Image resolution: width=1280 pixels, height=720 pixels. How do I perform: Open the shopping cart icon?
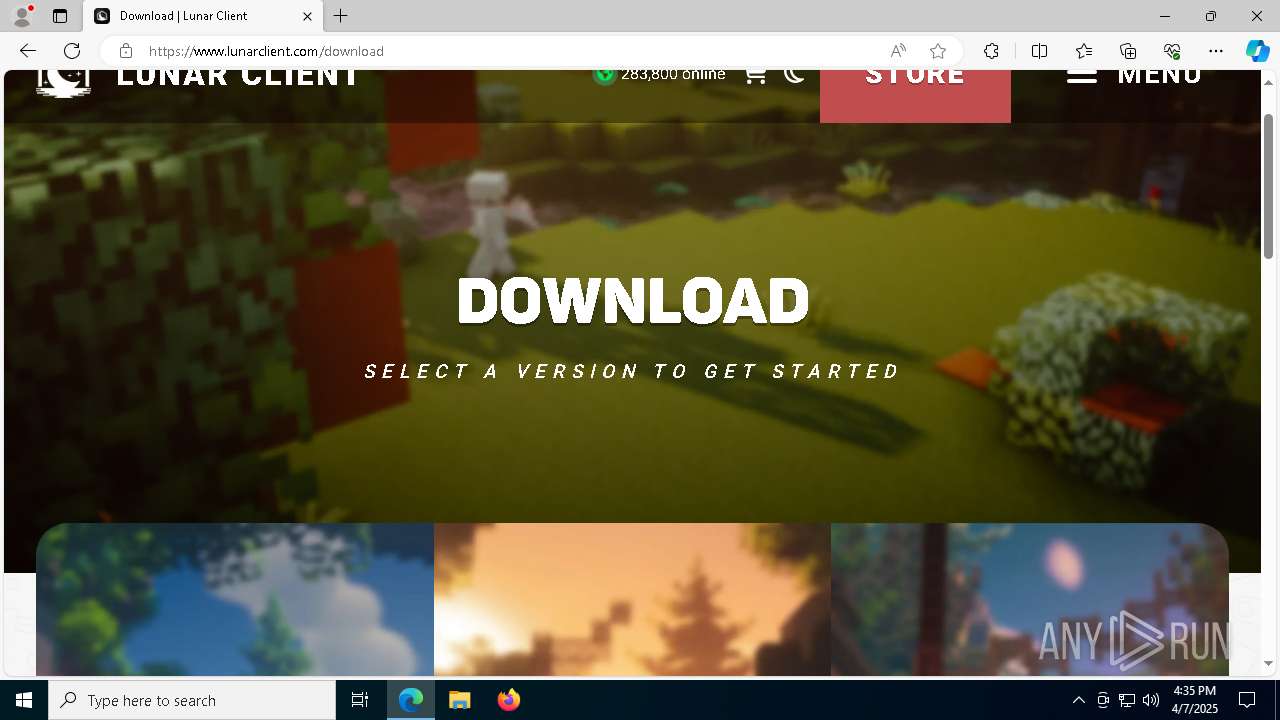point(755,76)
